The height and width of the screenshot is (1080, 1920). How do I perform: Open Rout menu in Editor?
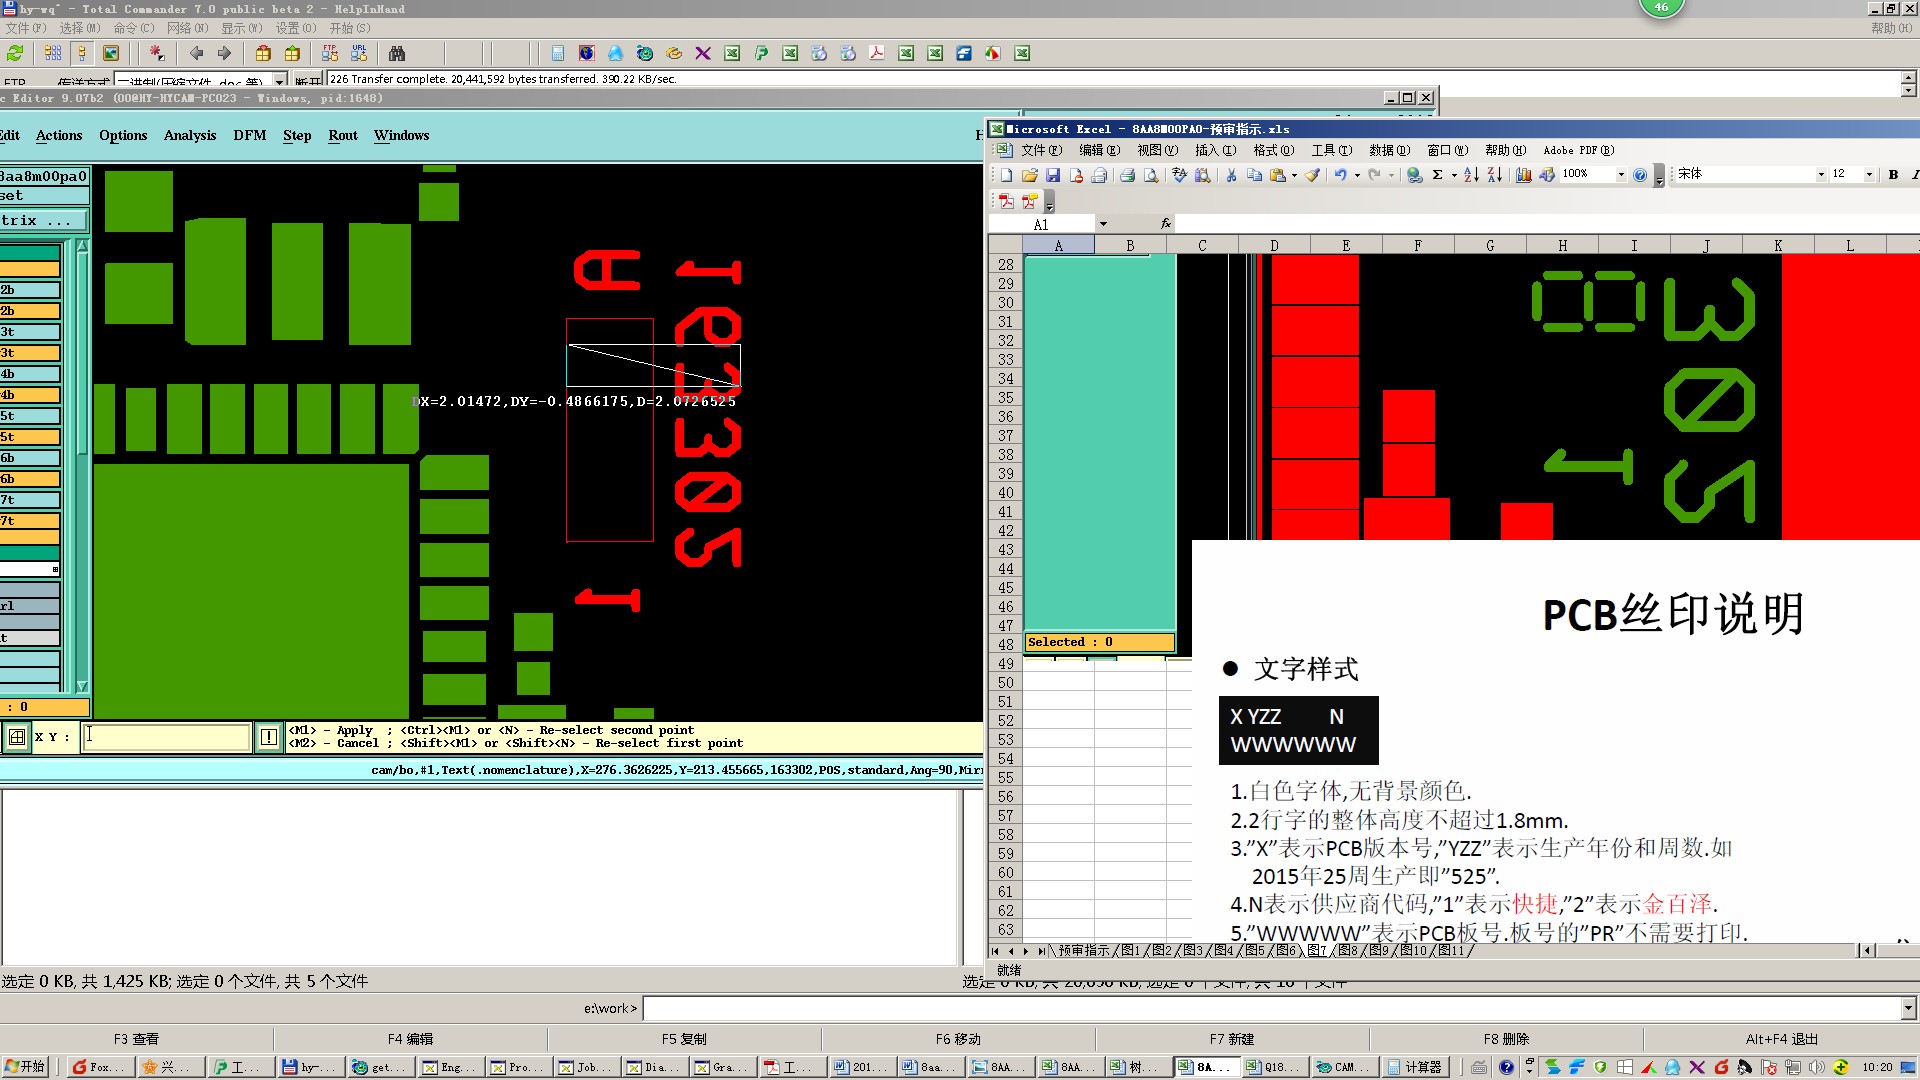click(x=343, y=135)
